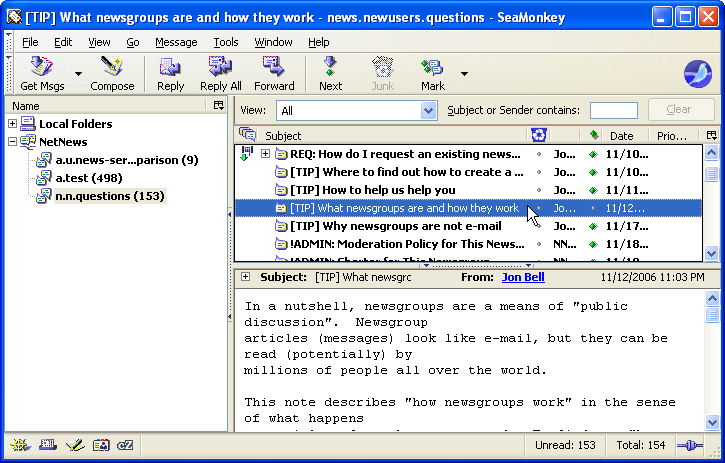Image resolution: width=725 pixels, height=463 pixels.
Task: Open the Message menu
Action: click(176, 42)
